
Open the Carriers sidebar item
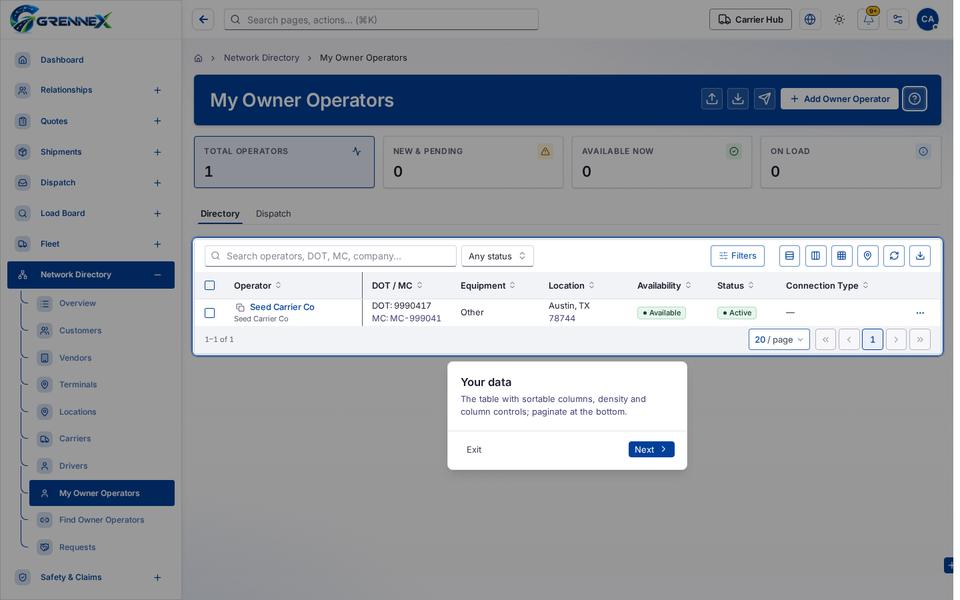click(x=75, y=438)
